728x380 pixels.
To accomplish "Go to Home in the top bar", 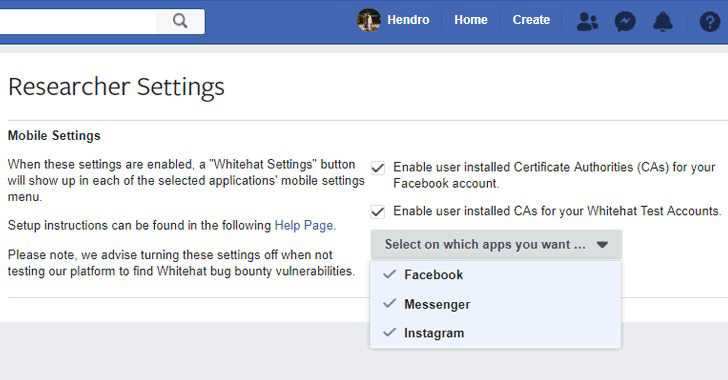I will tap(471, 20).
